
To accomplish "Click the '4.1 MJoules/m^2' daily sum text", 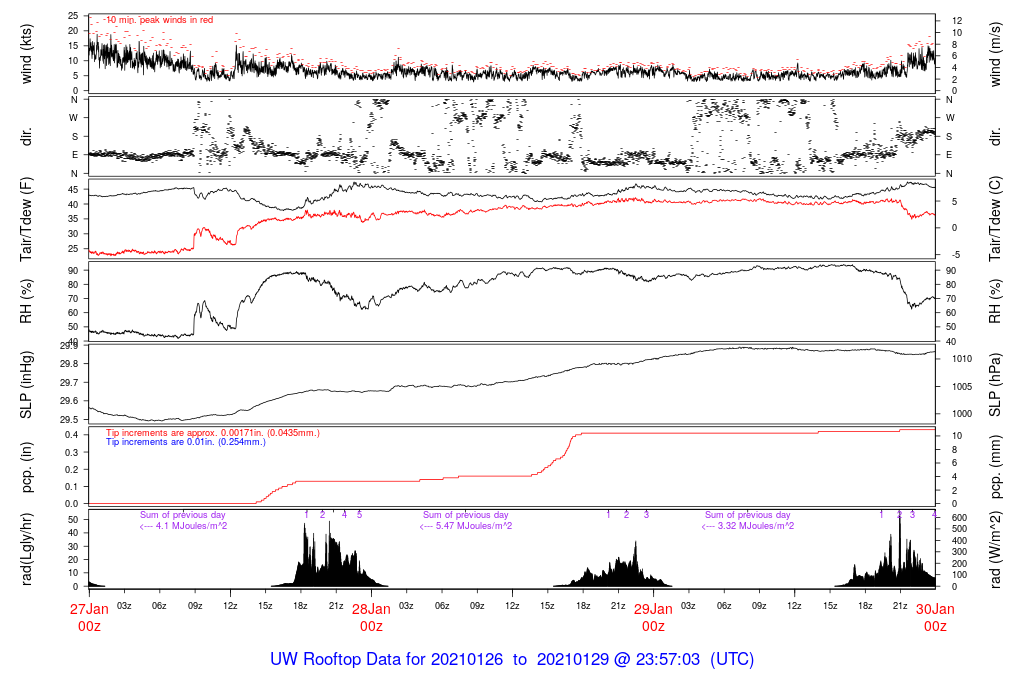I will (191, 526).
